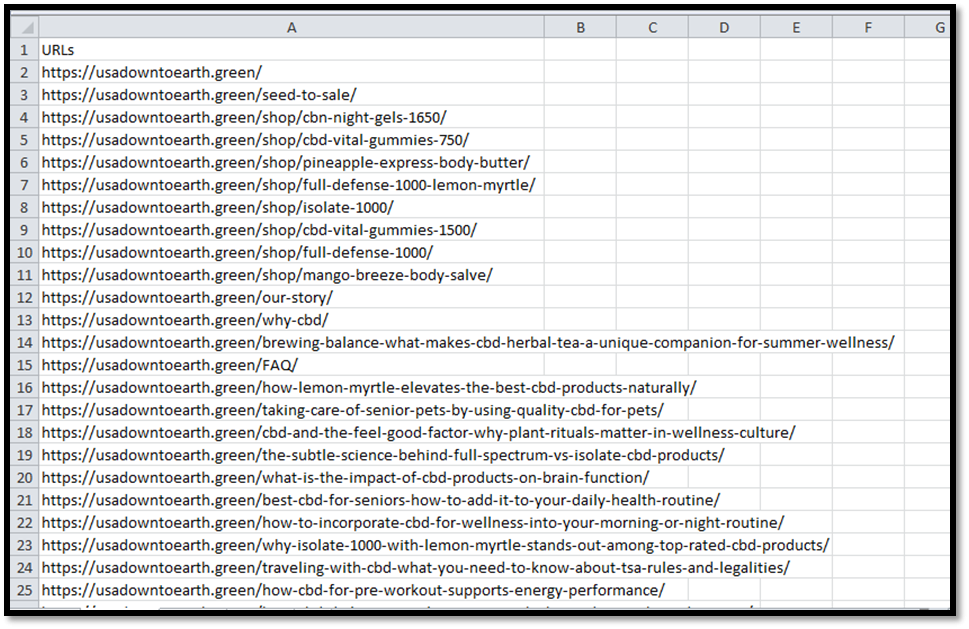The image size is (969, 629).
Task: Select column A header
Action: coord(291,28)
